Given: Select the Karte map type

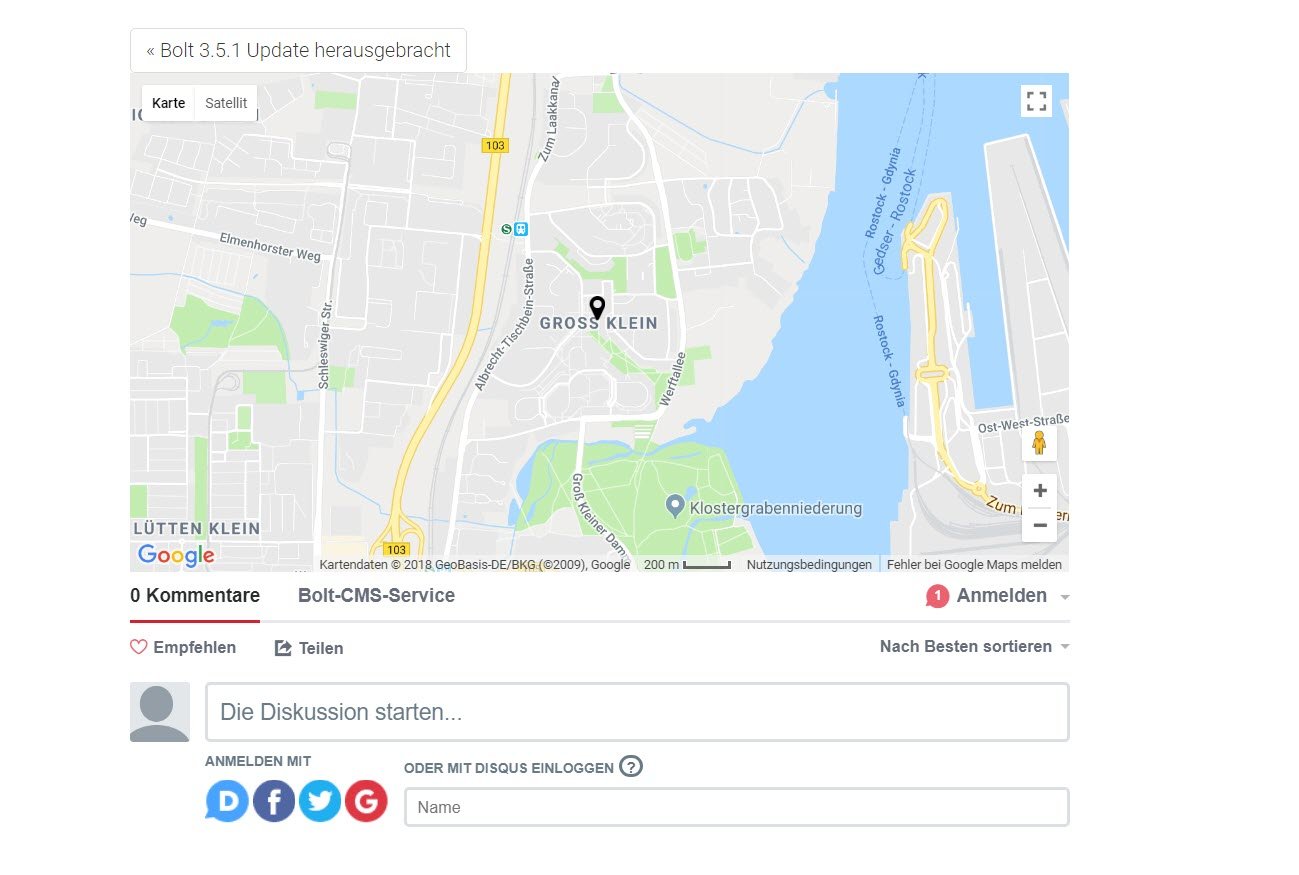Looking at the screenshot, I should pyautogui.click(x=169, y=103).
